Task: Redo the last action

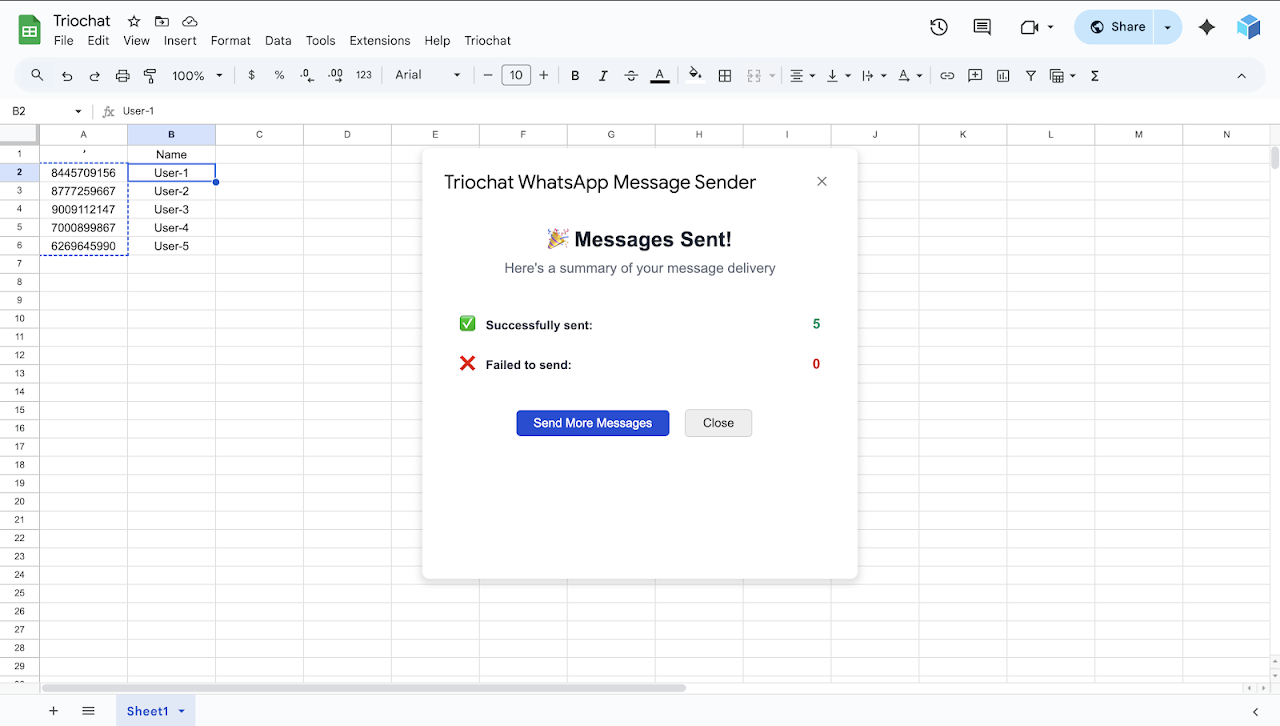Action: (x=95, y=75)
